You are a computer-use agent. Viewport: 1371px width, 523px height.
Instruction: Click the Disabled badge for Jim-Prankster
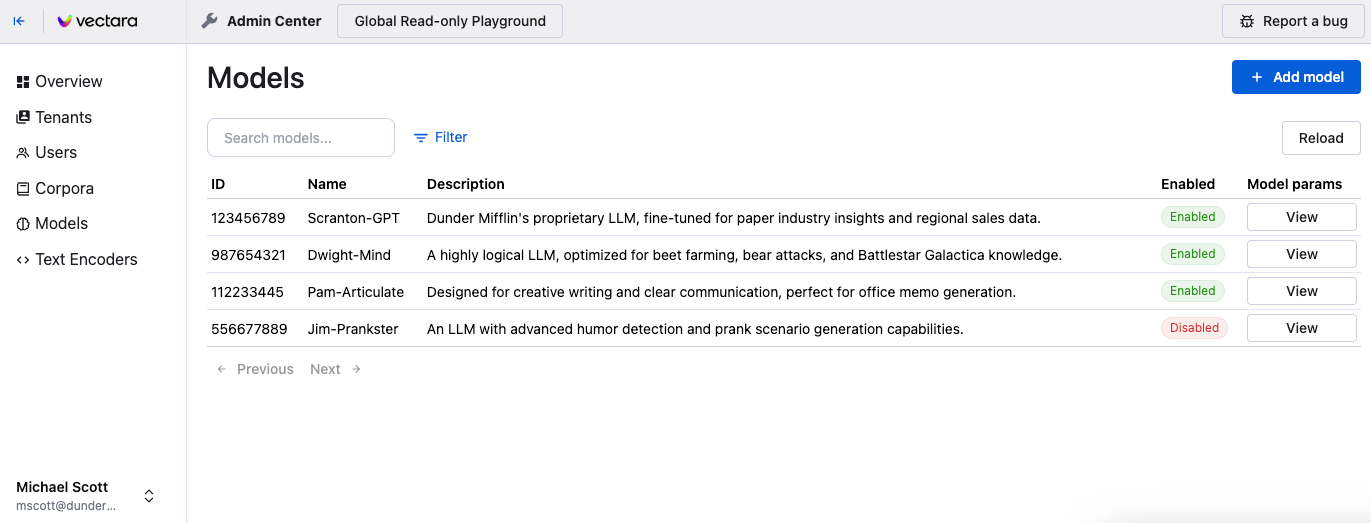(x=1194, y=328)
